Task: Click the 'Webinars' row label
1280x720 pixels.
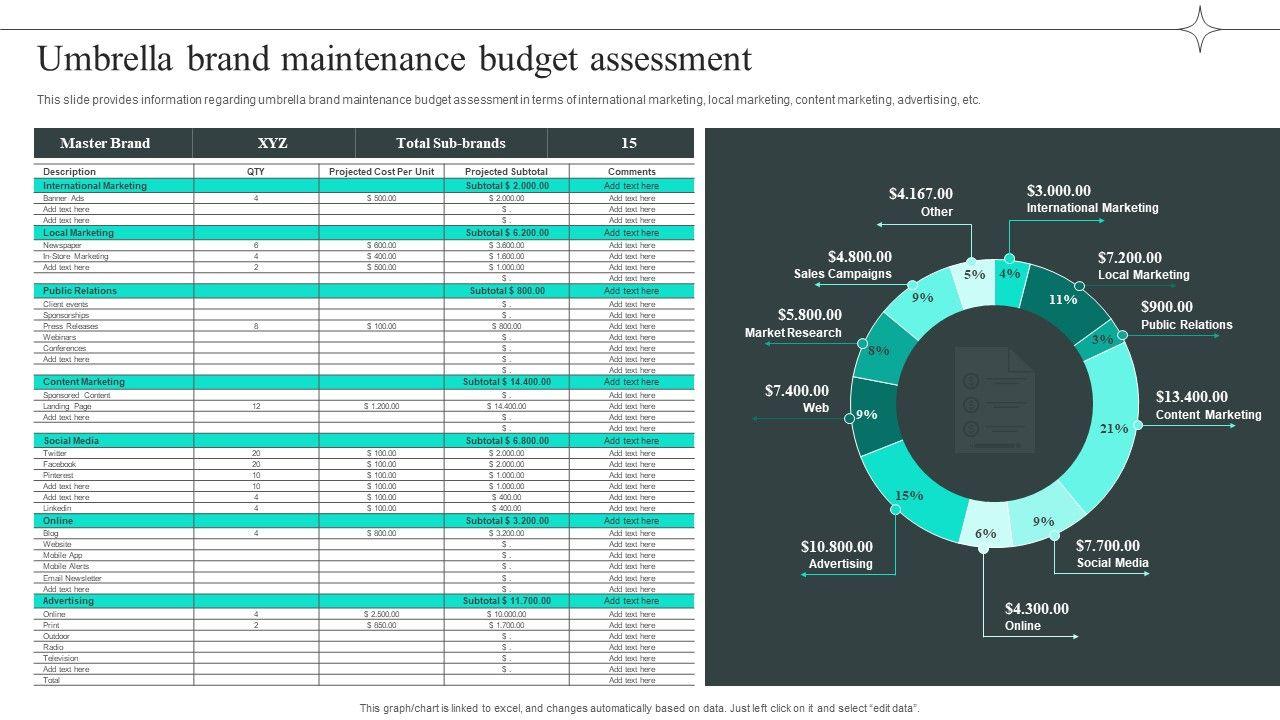Action: pyautogui.click(x=60, y=337)
